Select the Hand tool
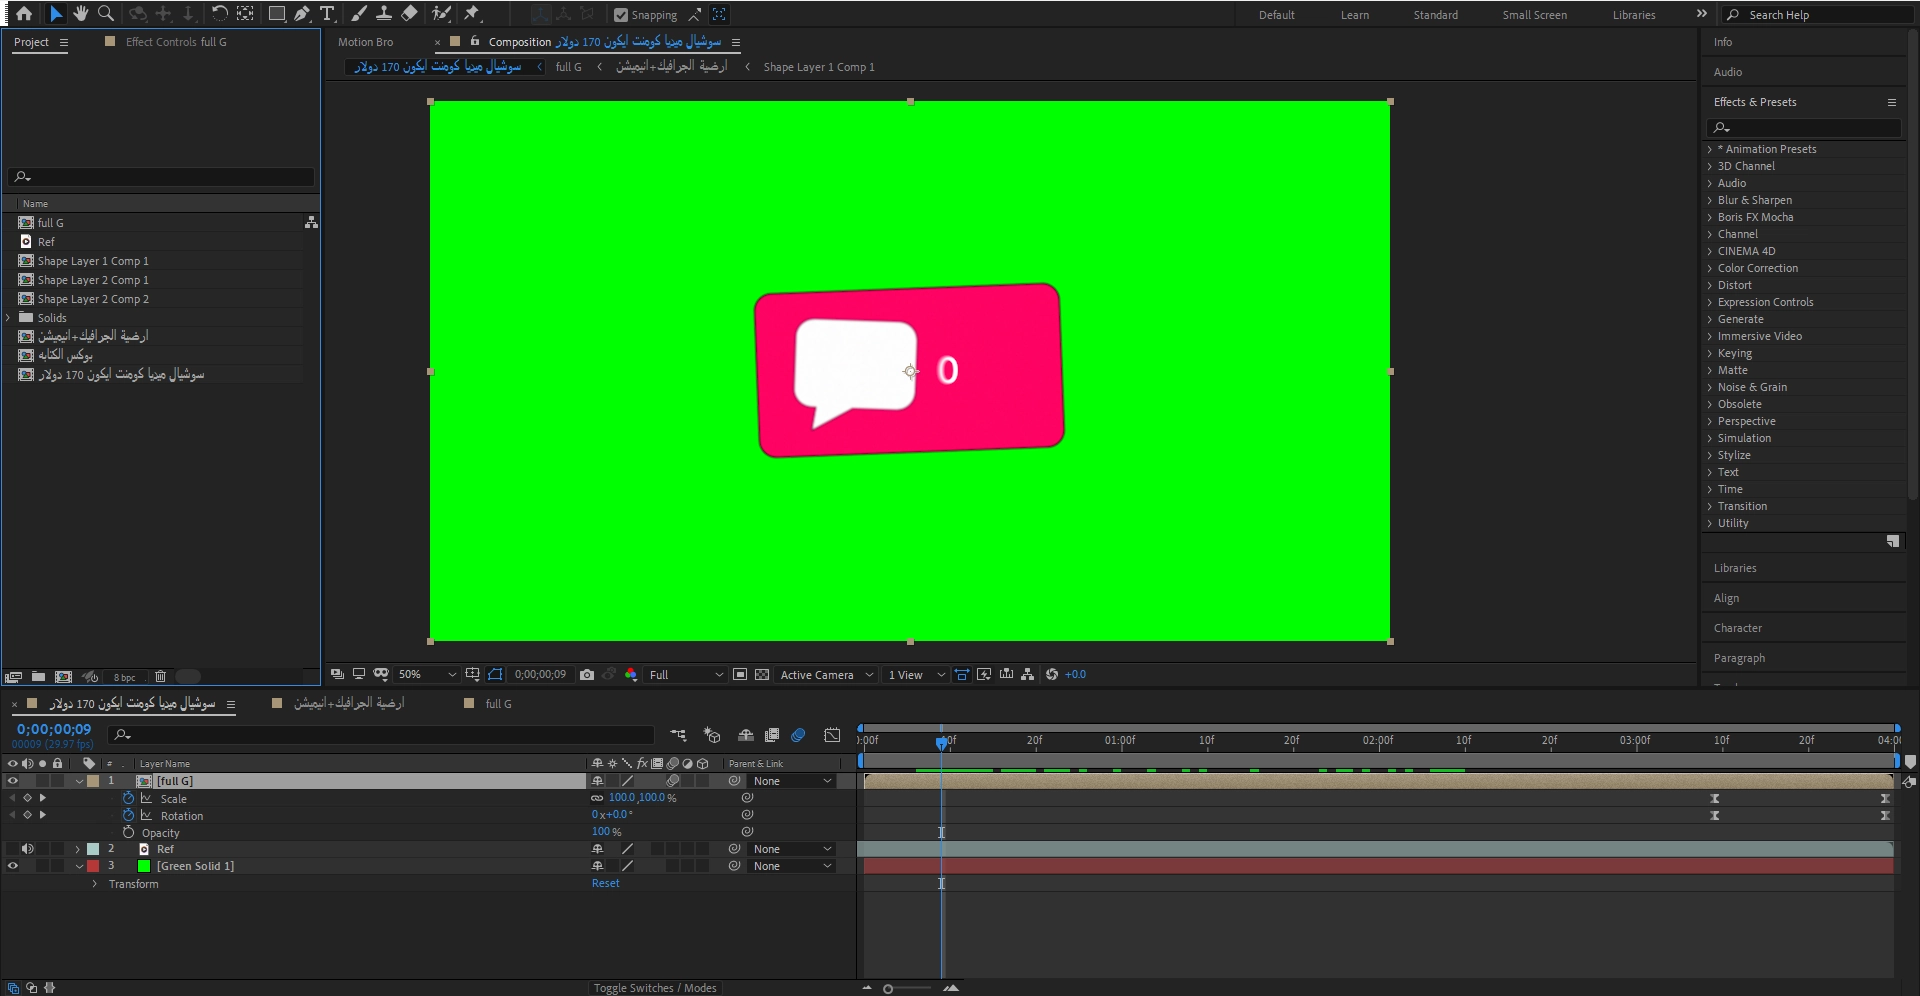1920x996 pixels. (81, 14)
